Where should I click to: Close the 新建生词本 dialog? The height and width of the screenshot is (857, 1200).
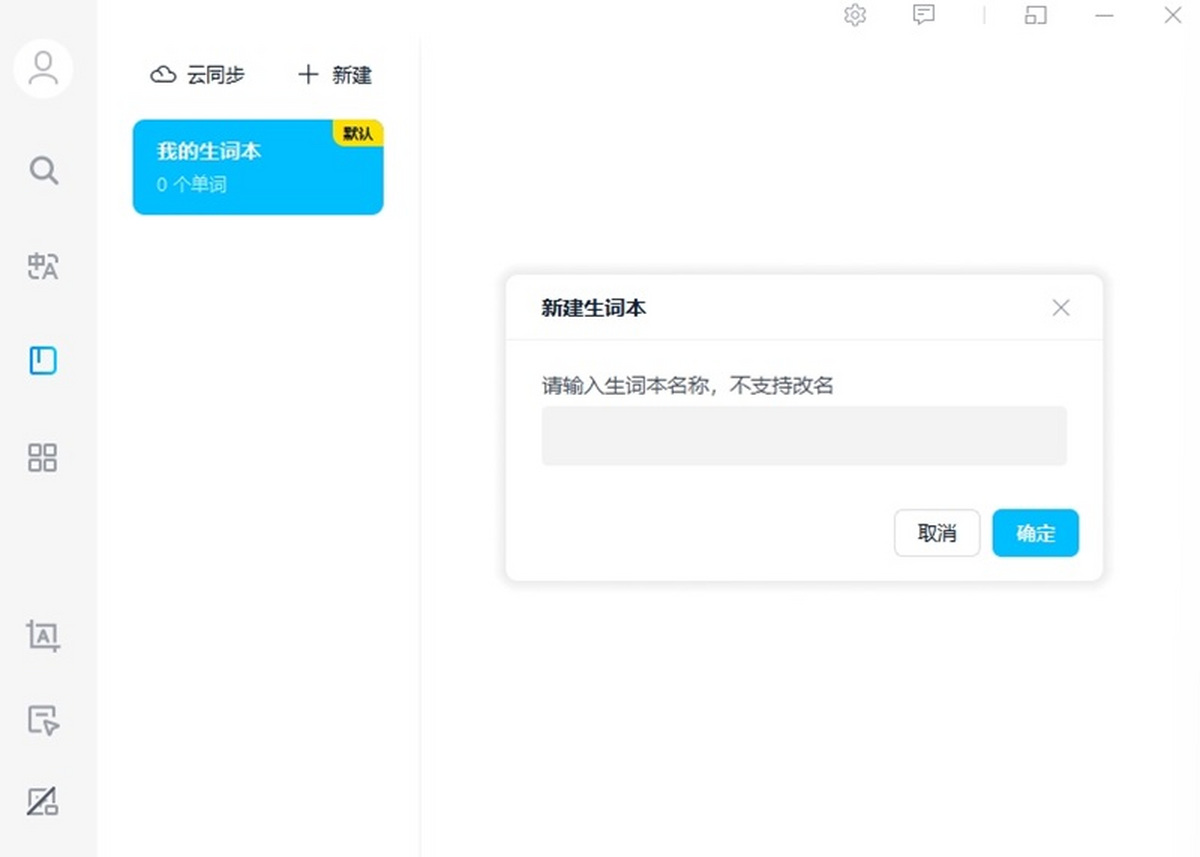1061,308
